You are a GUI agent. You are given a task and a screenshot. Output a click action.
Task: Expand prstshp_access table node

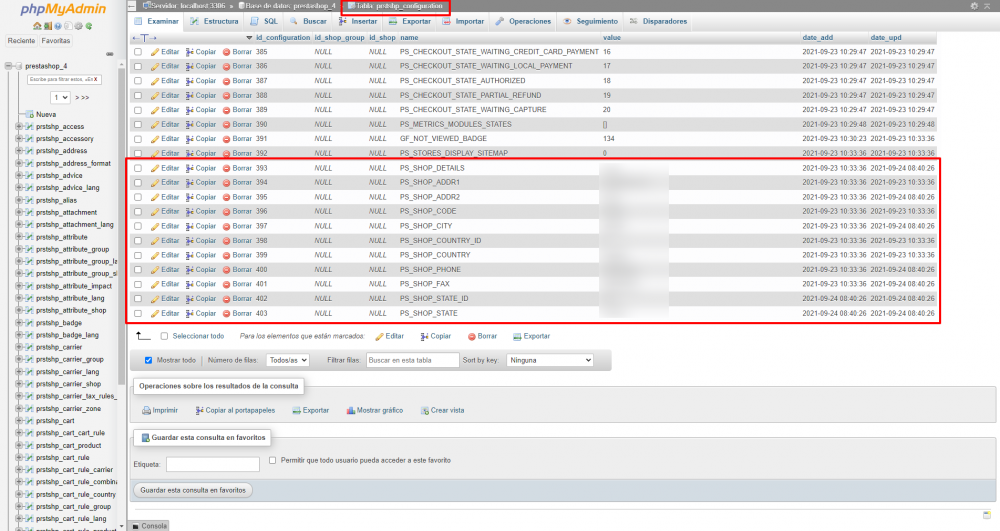point(18,127)
